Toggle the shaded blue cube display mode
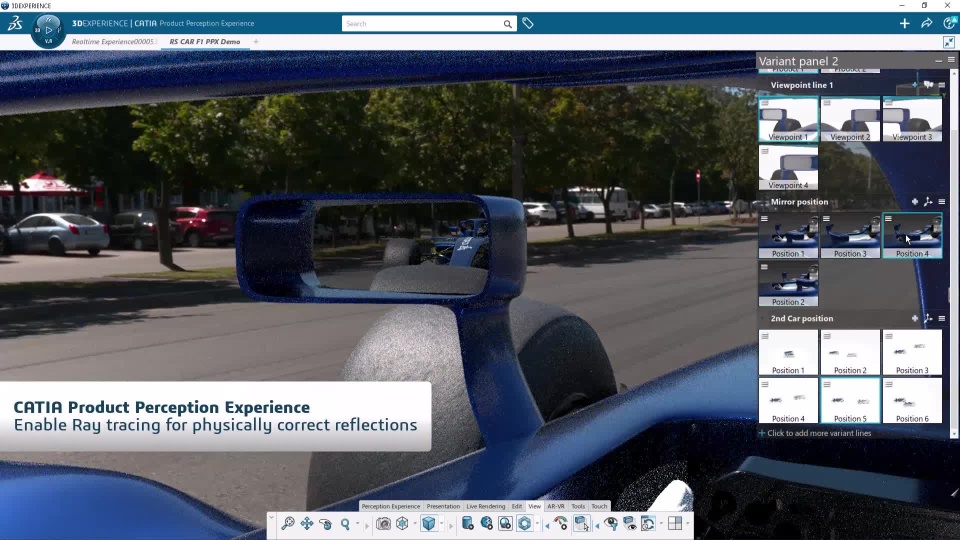The height and width of the screenshot is (540, 960). coord(429,523)
